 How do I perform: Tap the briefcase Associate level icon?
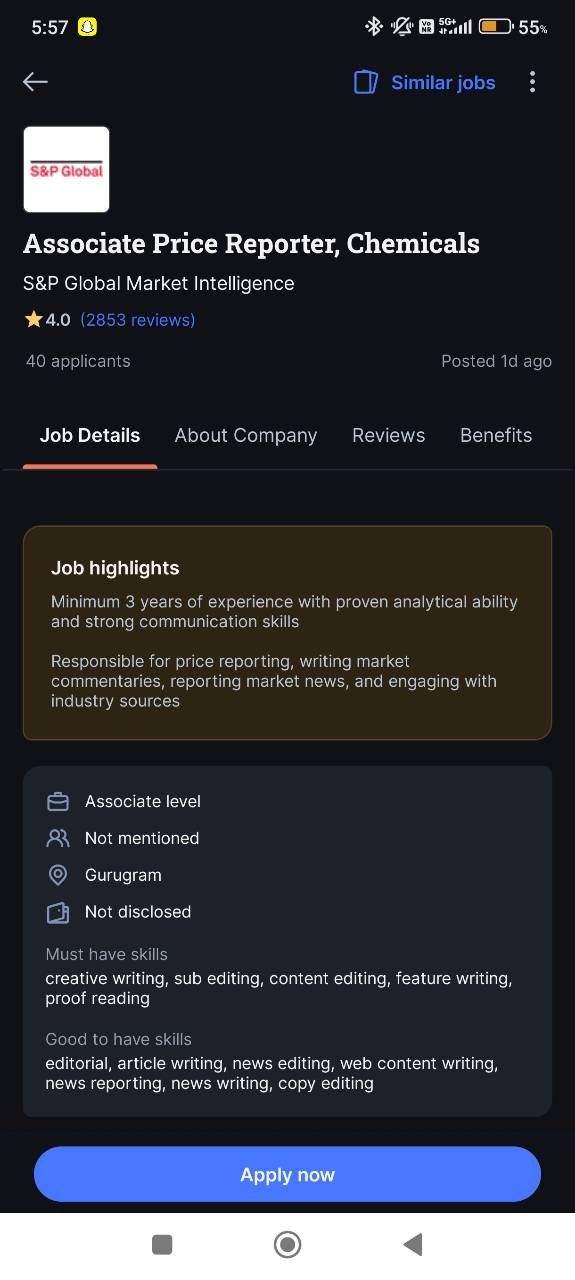pos(58,802)
